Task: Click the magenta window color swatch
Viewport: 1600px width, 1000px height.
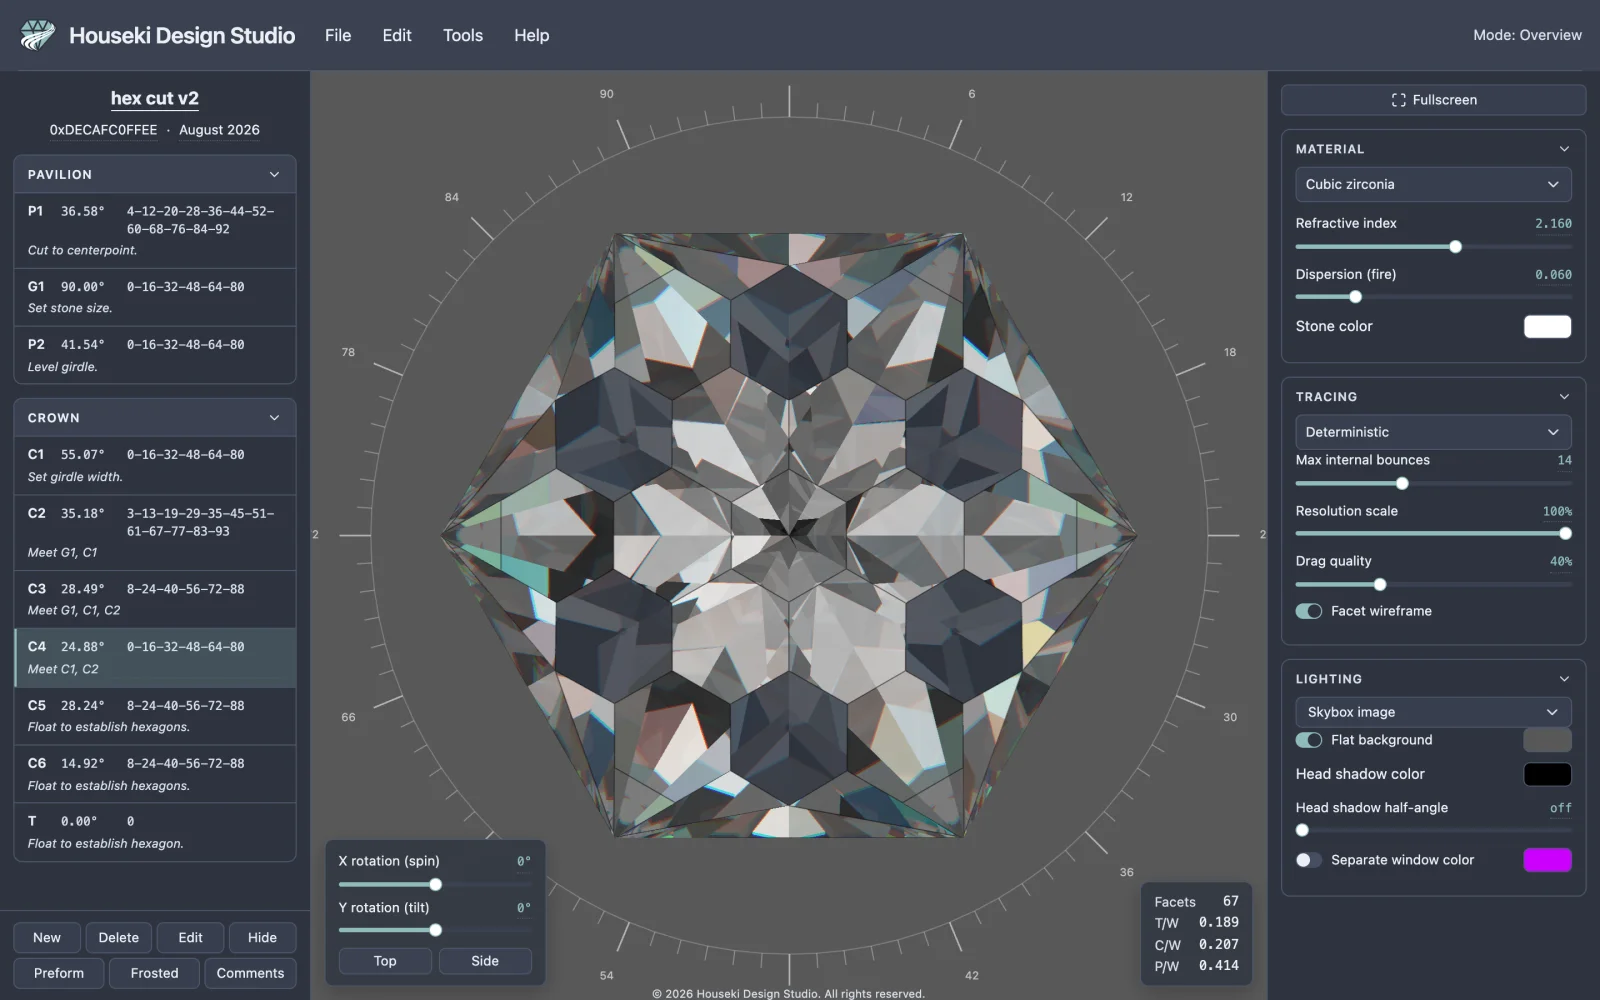Action: coord(1547,860)
